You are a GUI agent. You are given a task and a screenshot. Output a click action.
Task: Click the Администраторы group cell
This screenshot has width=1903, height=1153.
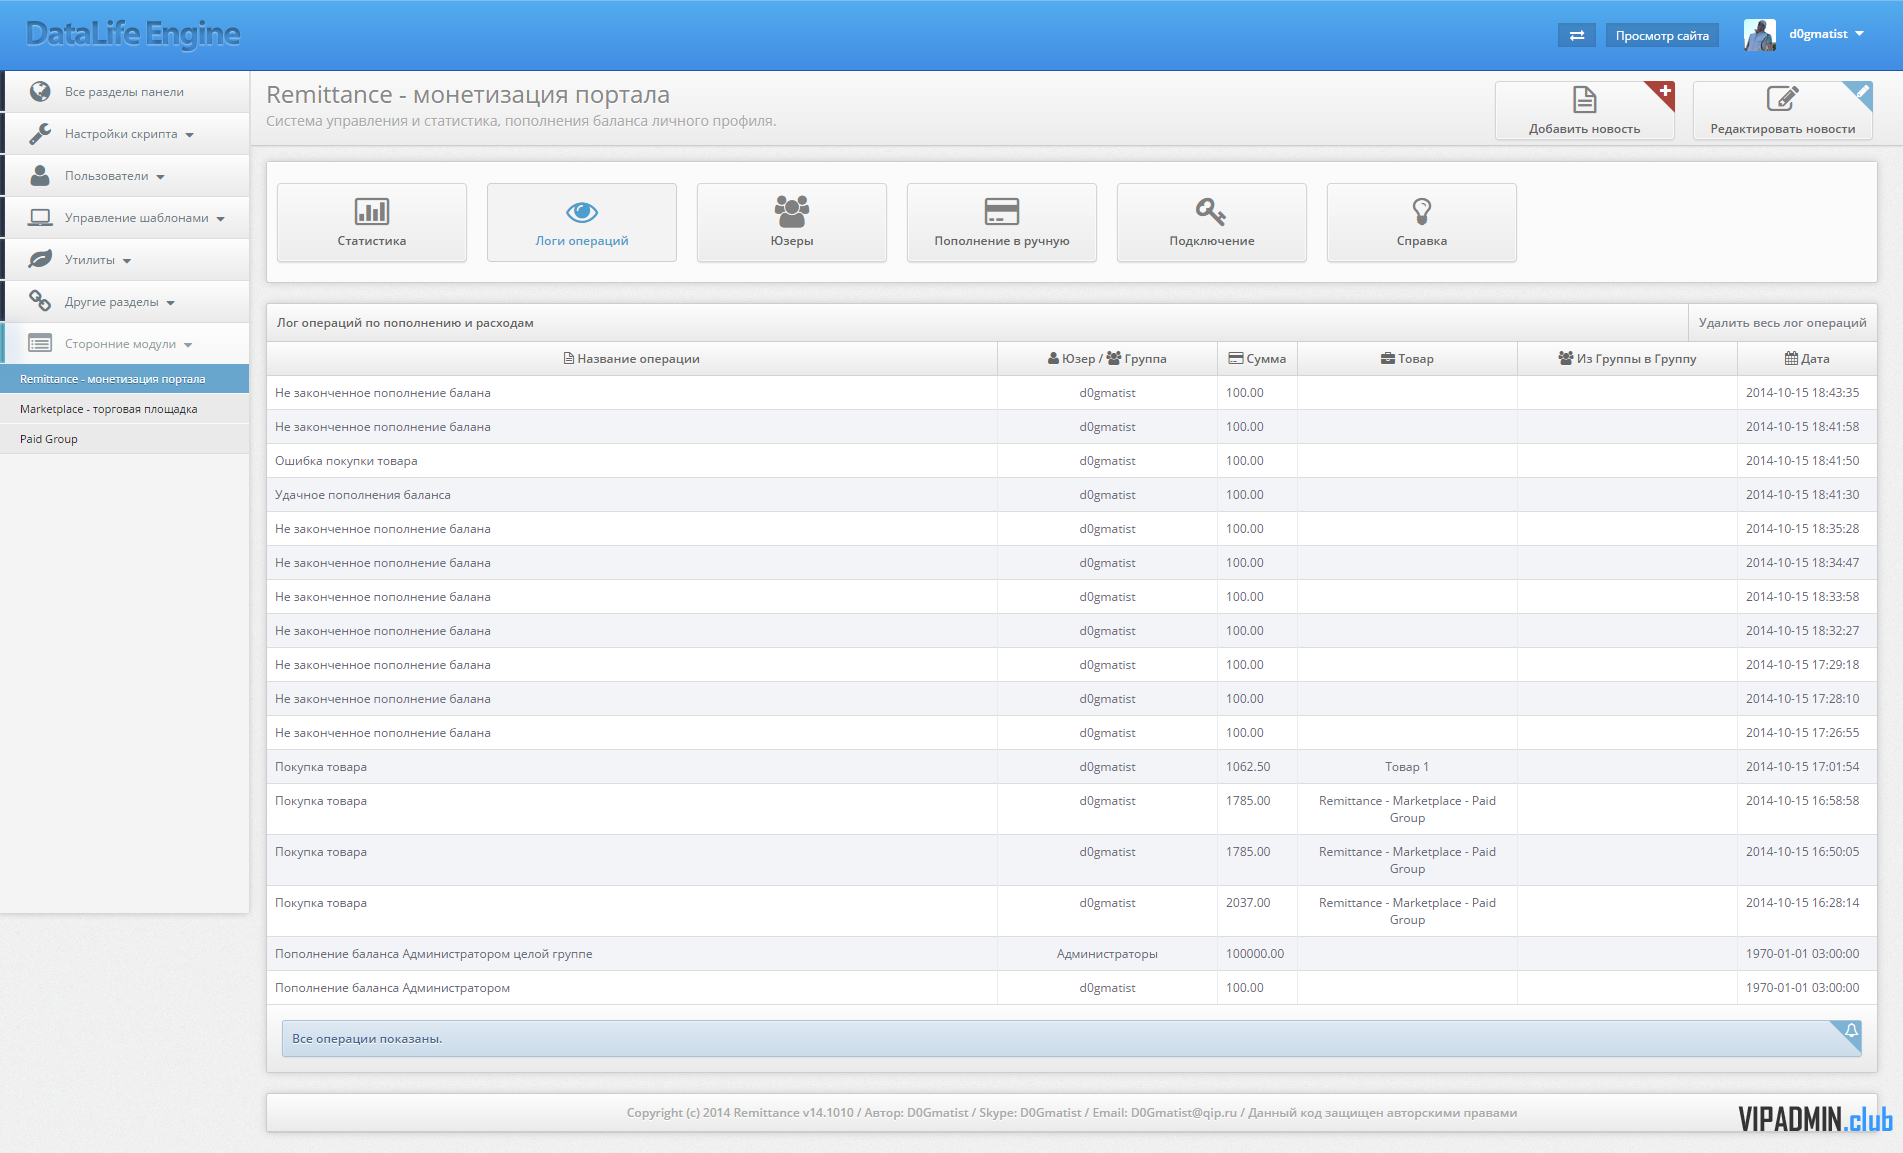(x=1107, y=954)
